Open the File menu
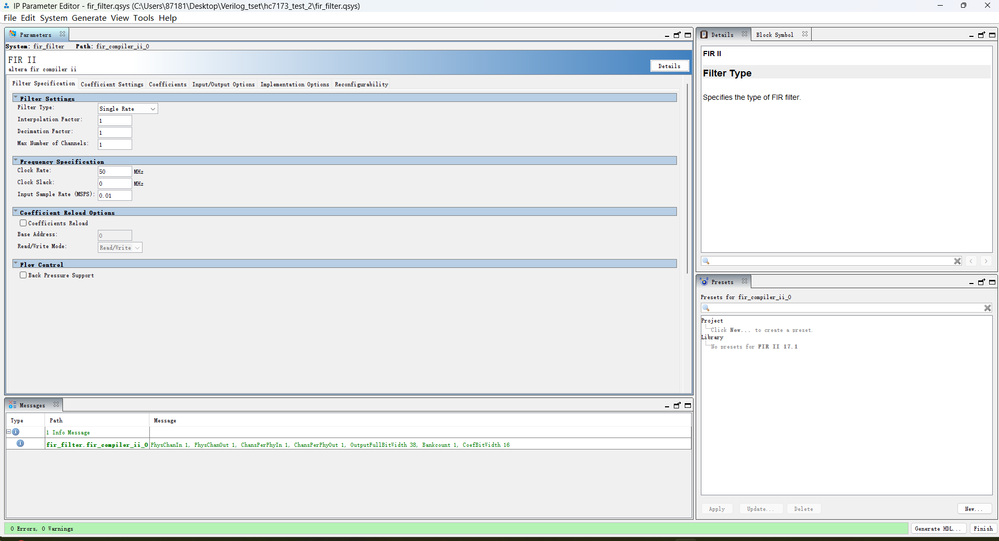Image resolution: width=999 pixels, height=541 pixels. (x=10, y=18)
